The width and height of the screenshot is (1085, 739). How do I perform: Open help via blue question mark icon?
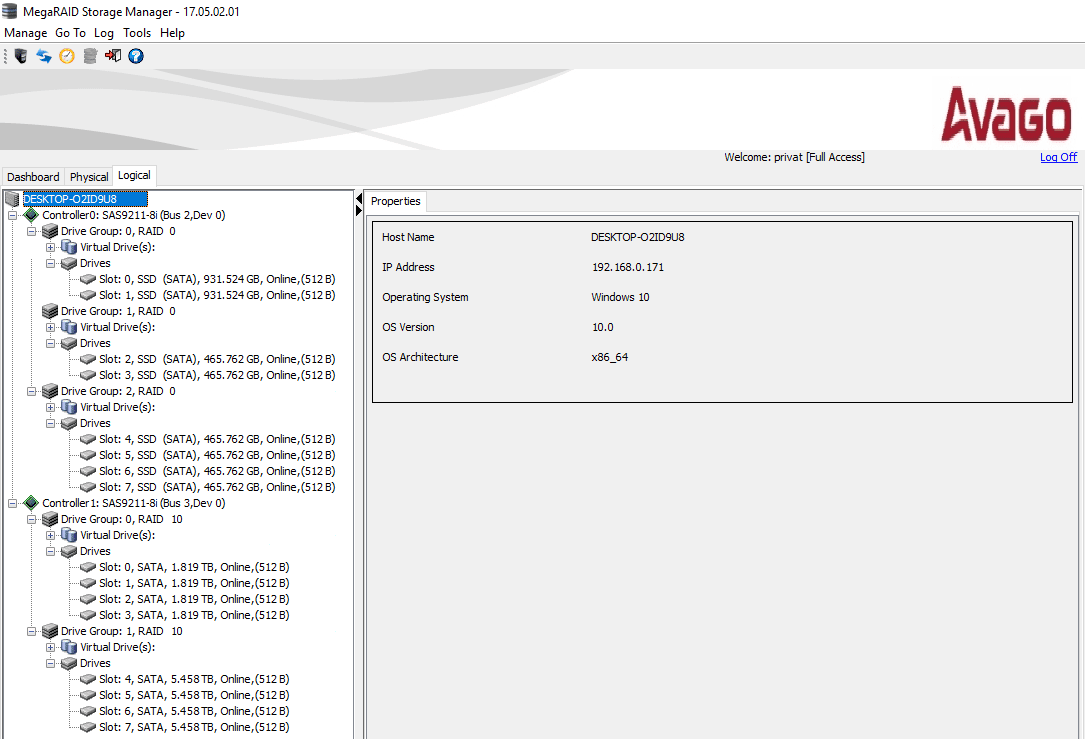(x=136, y=56)
